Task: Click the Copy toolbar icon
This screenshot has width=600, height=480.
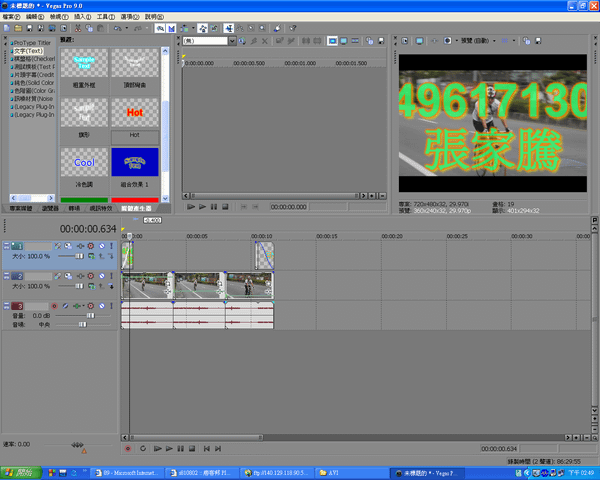Action: [x=89, y=28]
